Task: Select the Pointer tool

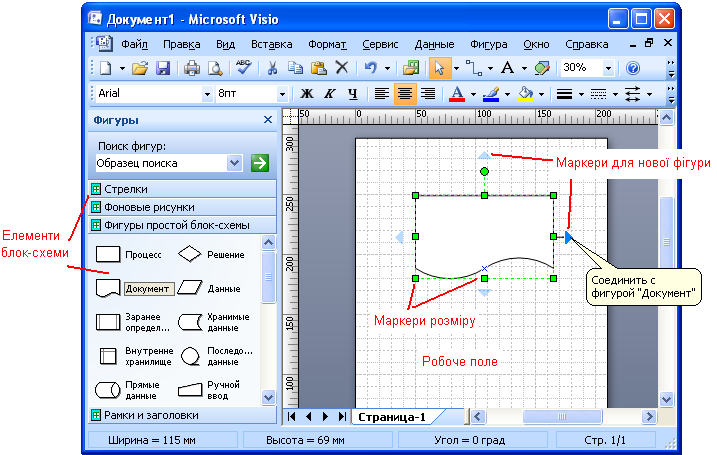Action: click(439, 68)
